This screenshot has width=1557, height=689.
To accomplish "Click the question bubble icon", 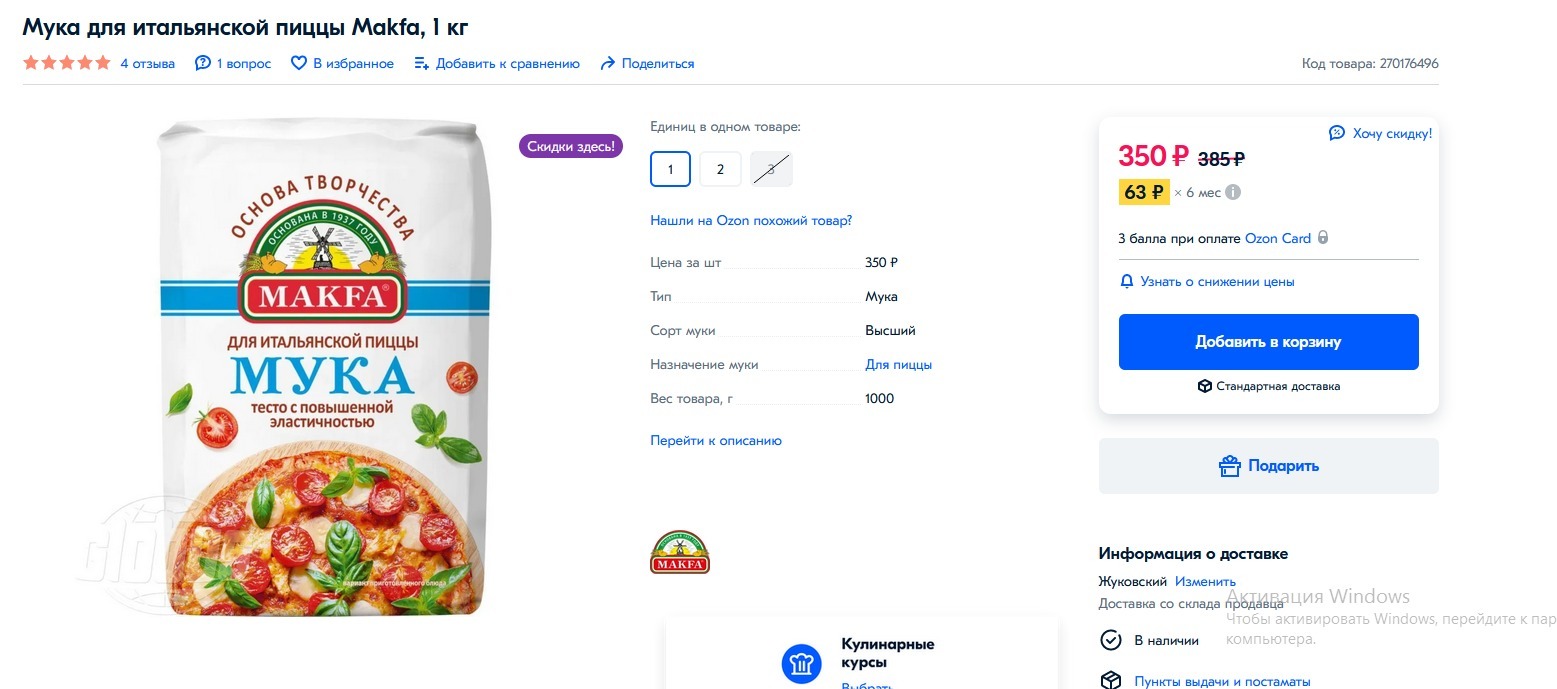I will coord(203,63).
